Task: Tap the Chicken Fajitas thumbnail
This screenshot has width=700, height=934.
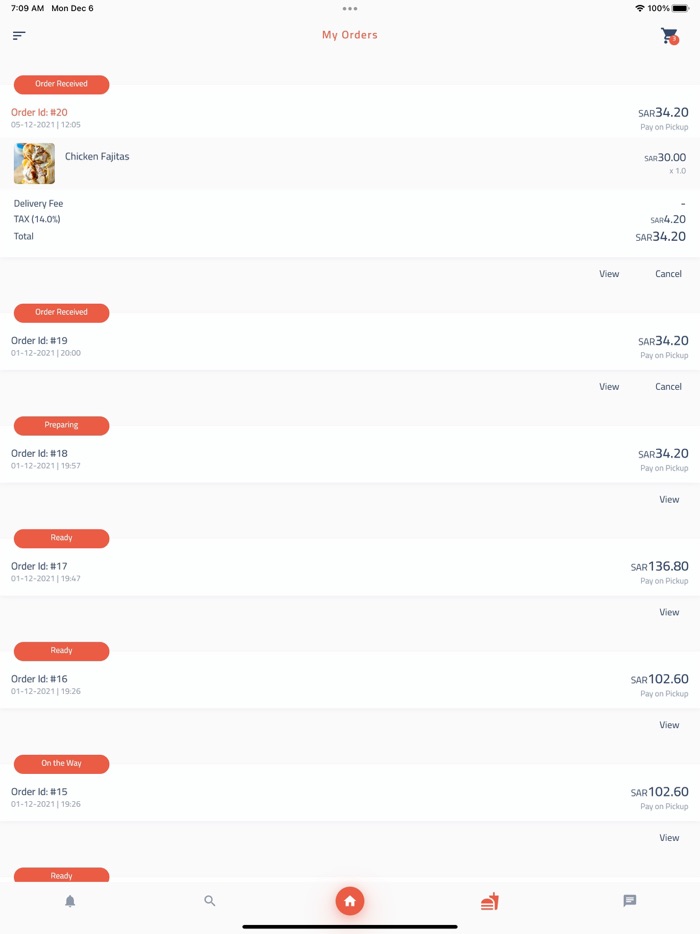Action: pos(34,164)
